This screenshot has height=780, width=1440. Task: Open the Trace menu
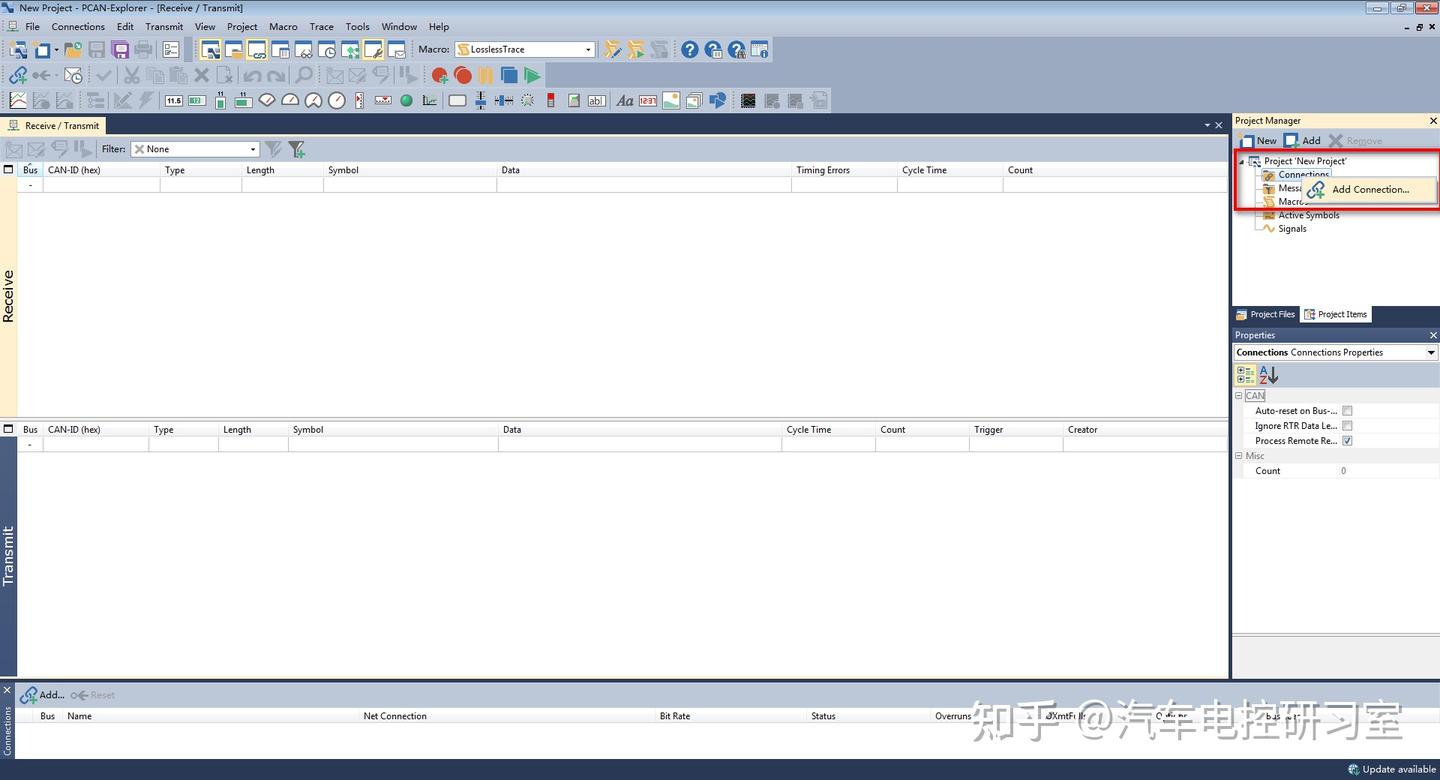click(321, 27)
